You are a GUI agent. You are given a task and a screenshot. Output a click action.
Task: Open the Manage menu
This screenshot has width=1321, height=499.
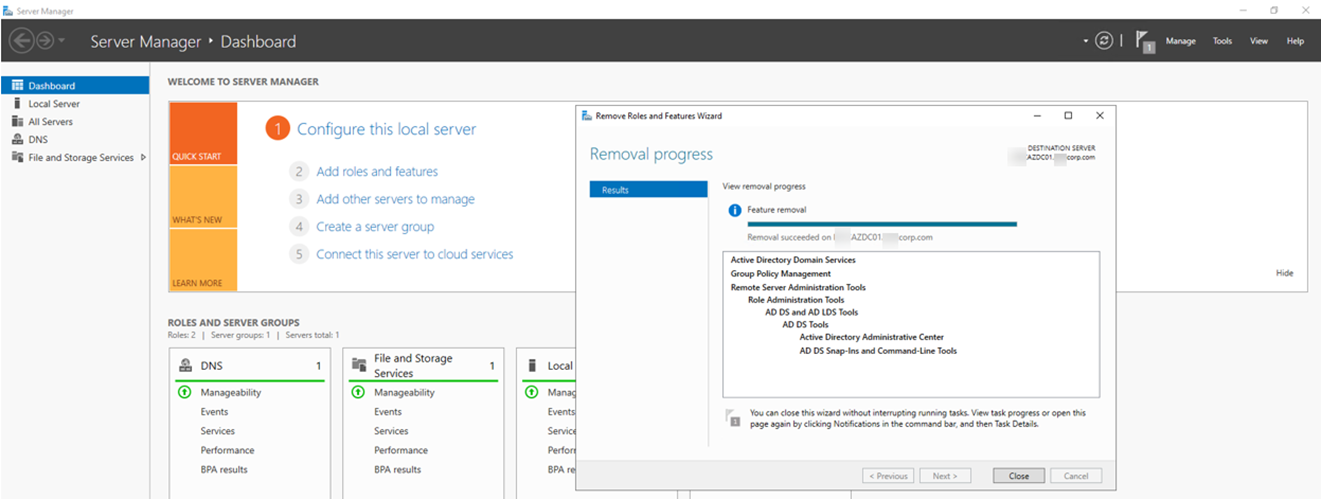(x=1180, y=41)
